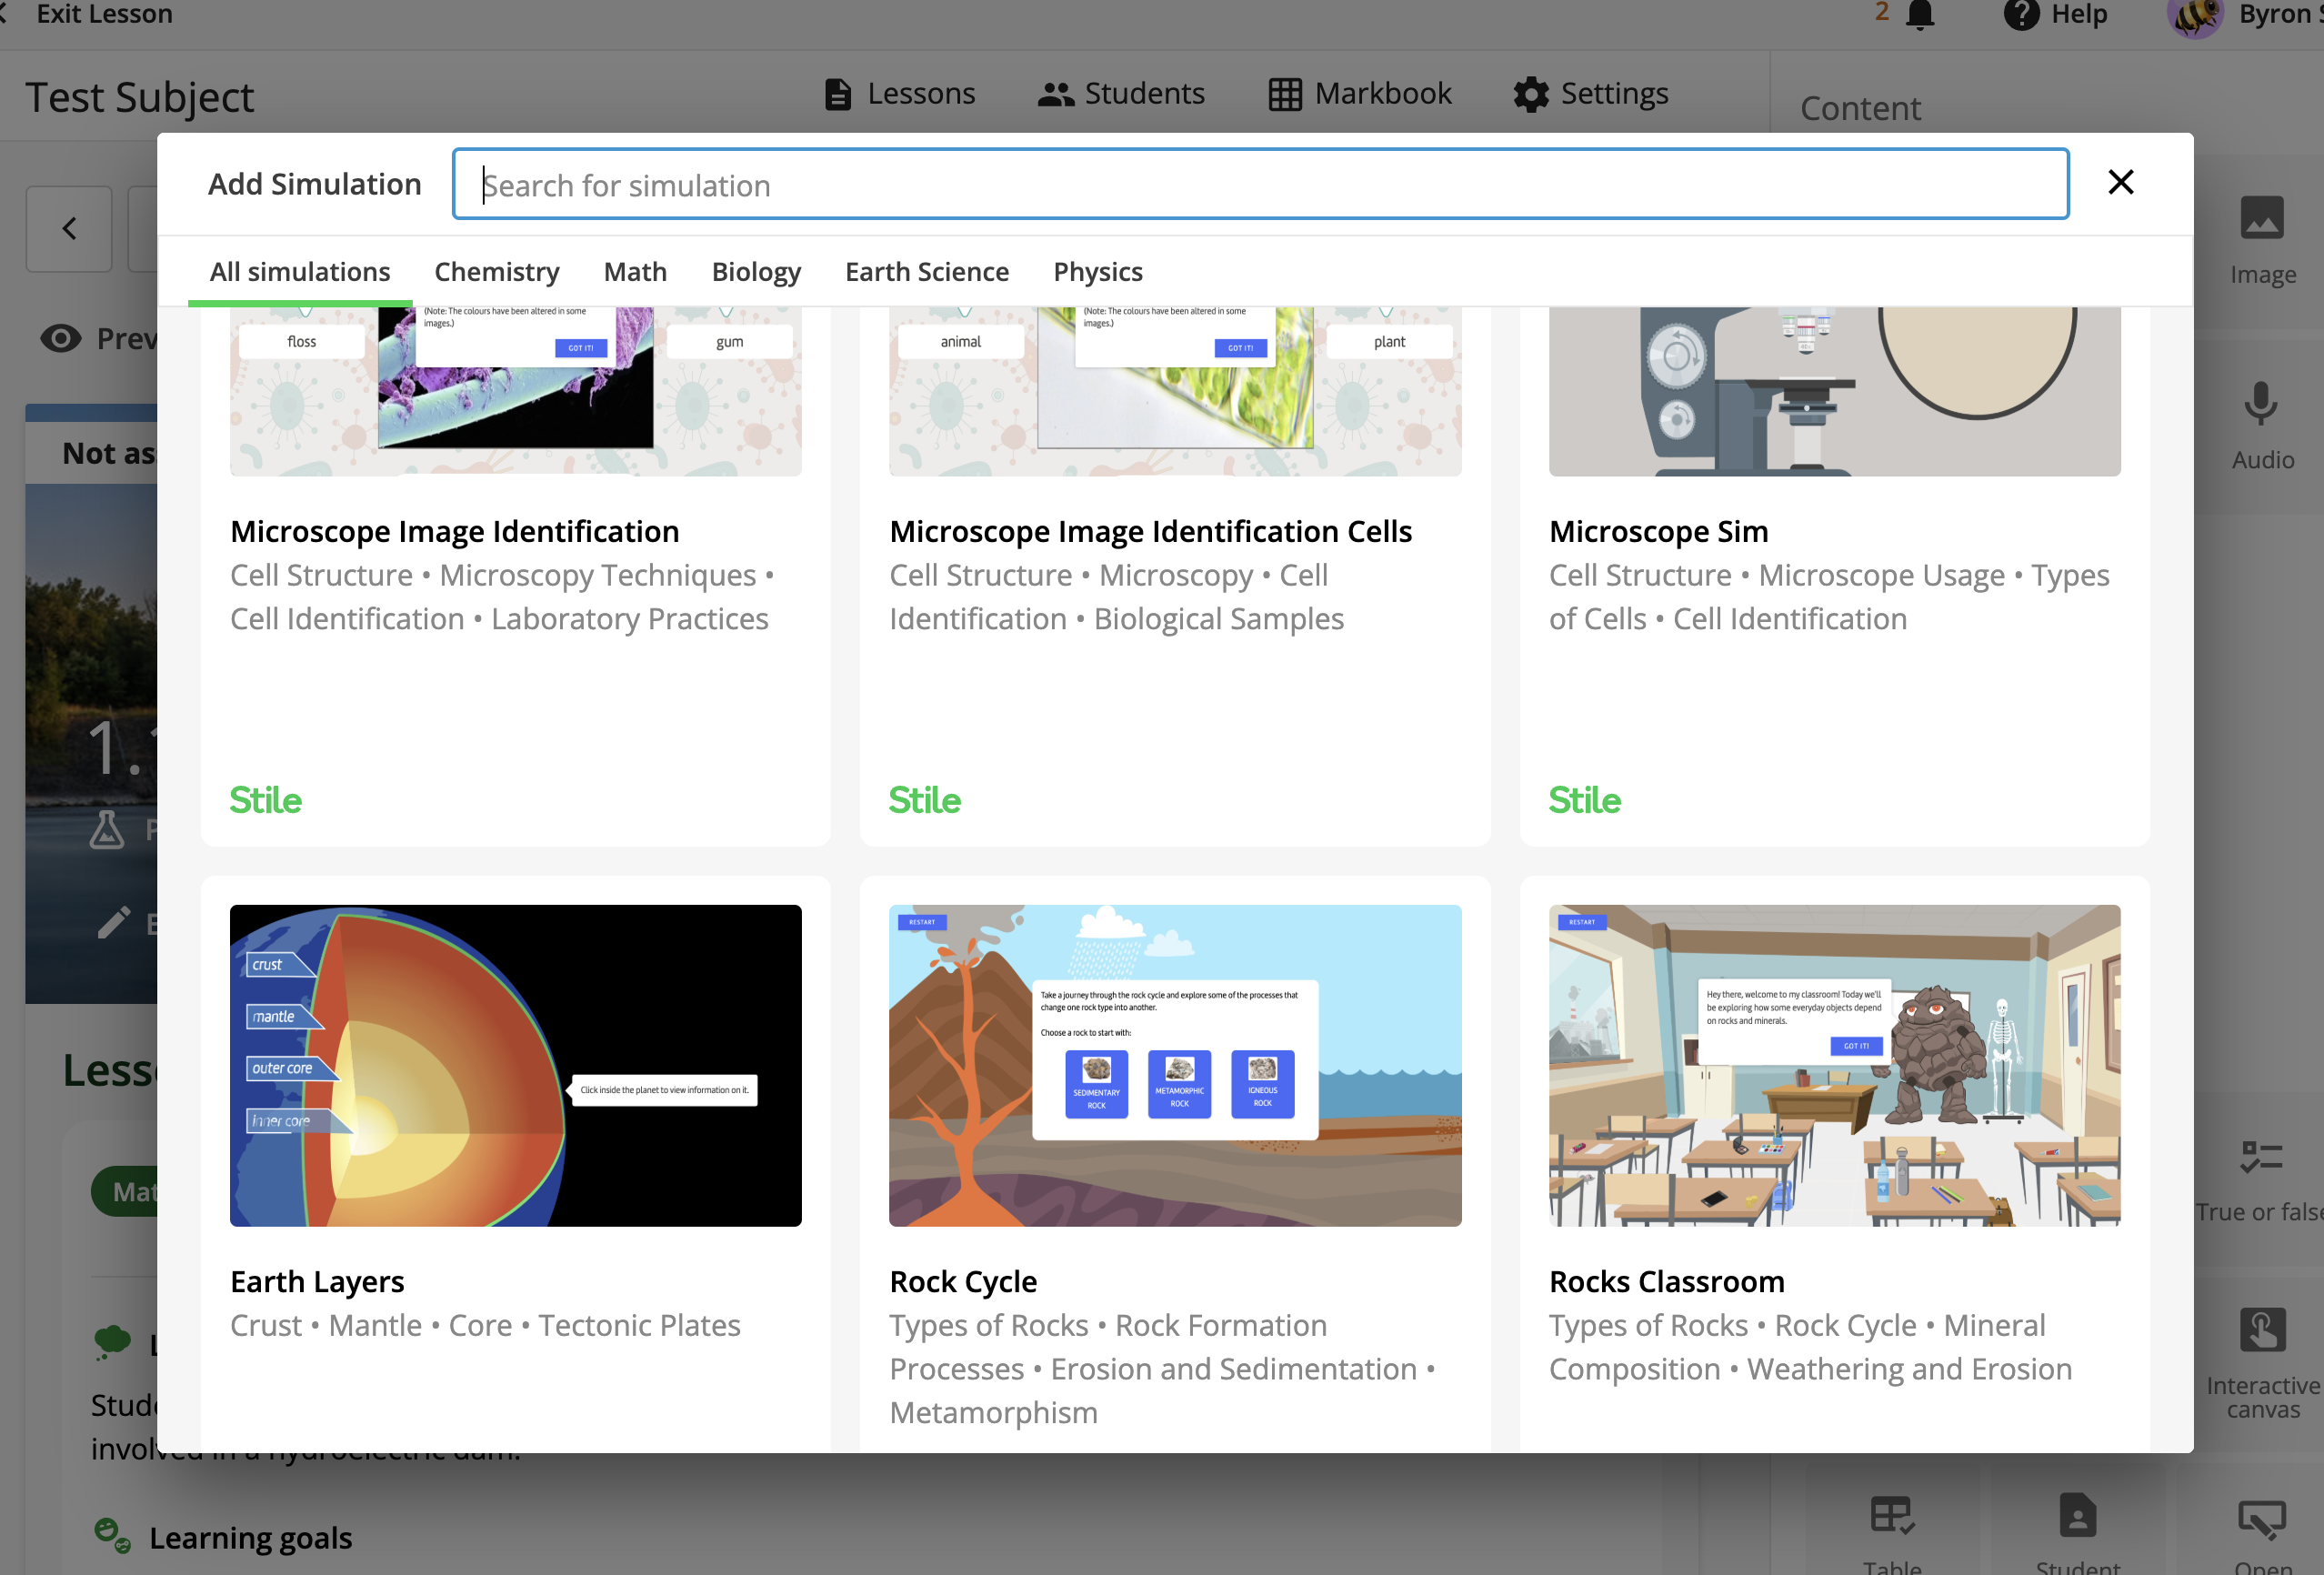Click the Image content icon

pyautogui.click(x=2261, y=219)
